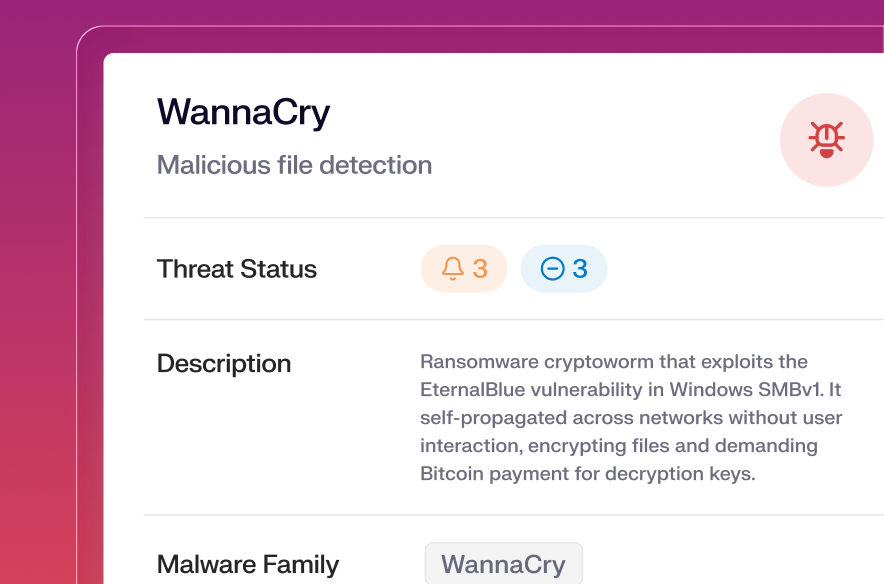Select the number 3 in the blue badge
884x584 pixels.
click(580, 268)
